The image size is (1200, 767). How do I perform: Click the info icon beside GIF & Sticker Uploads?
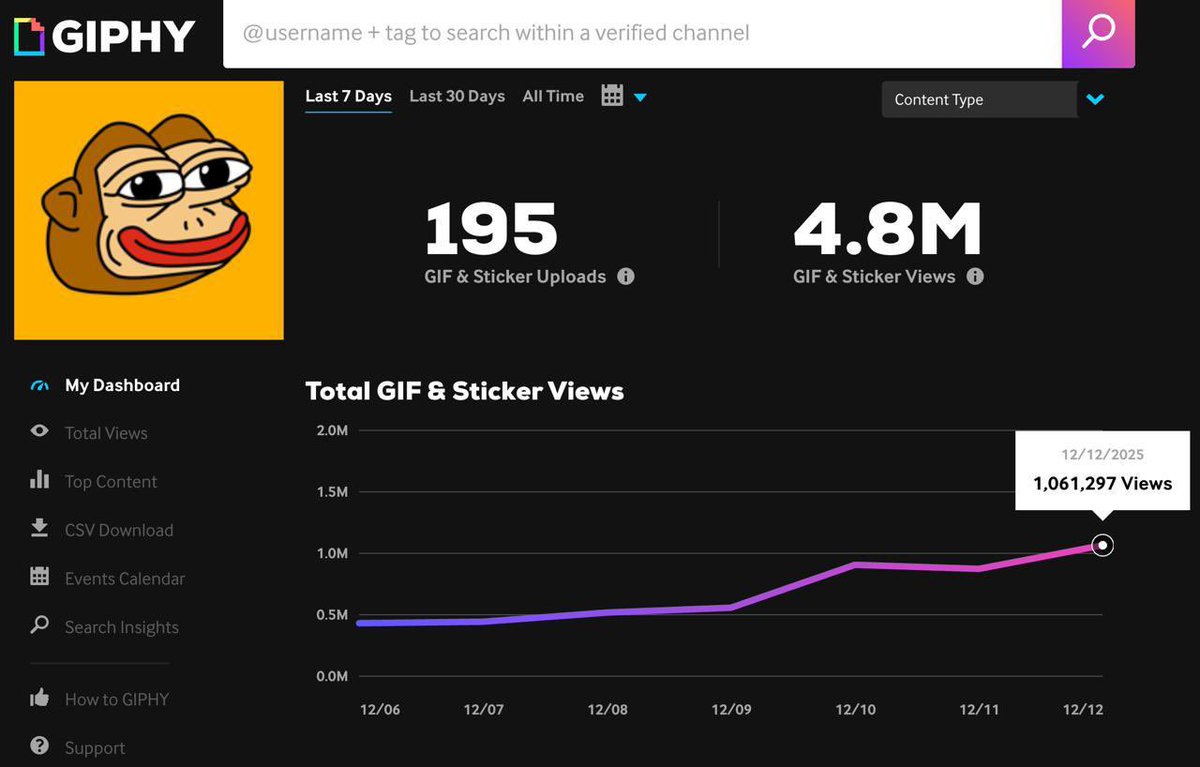(x=626, y=277)
